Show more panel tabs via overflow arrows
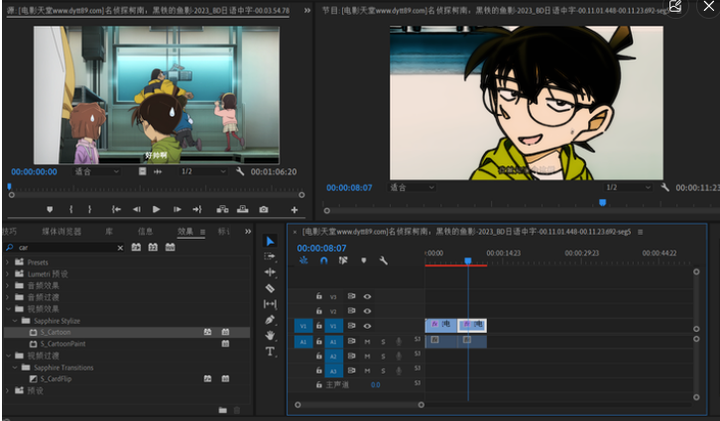 [248, 231]
